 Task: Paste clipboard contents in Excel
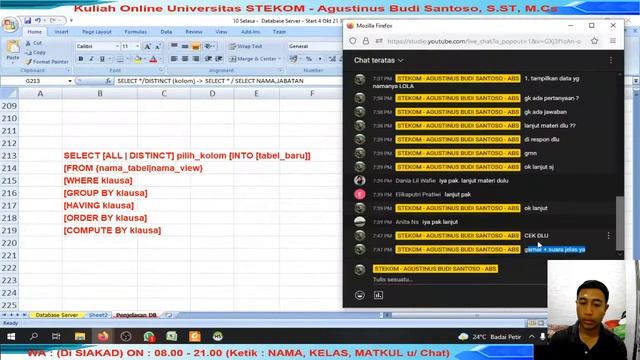click(x=13, y=52)
